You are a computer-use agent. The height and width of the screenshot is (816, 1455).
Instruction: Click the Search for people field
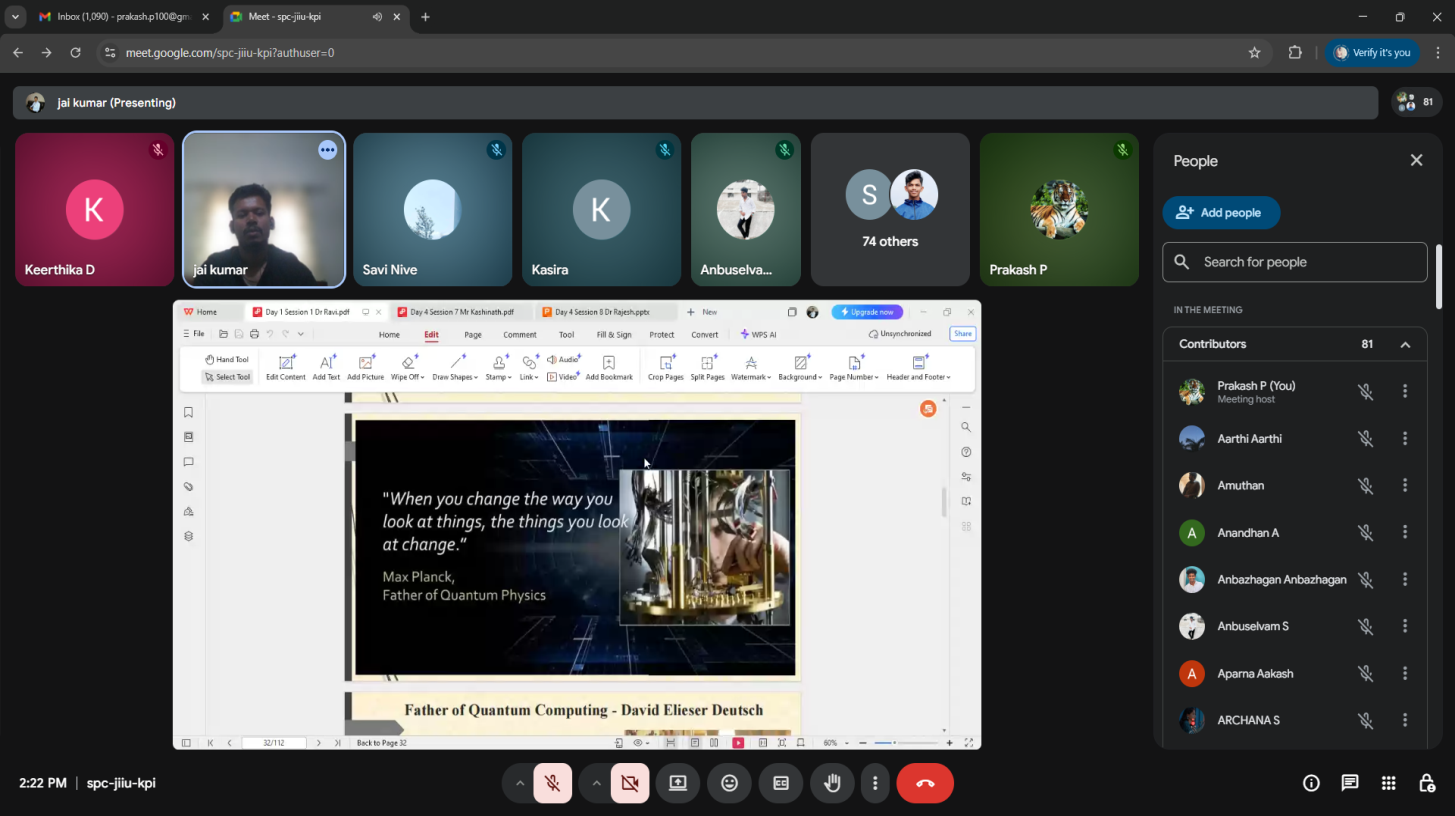click(x=1295, y=262)
